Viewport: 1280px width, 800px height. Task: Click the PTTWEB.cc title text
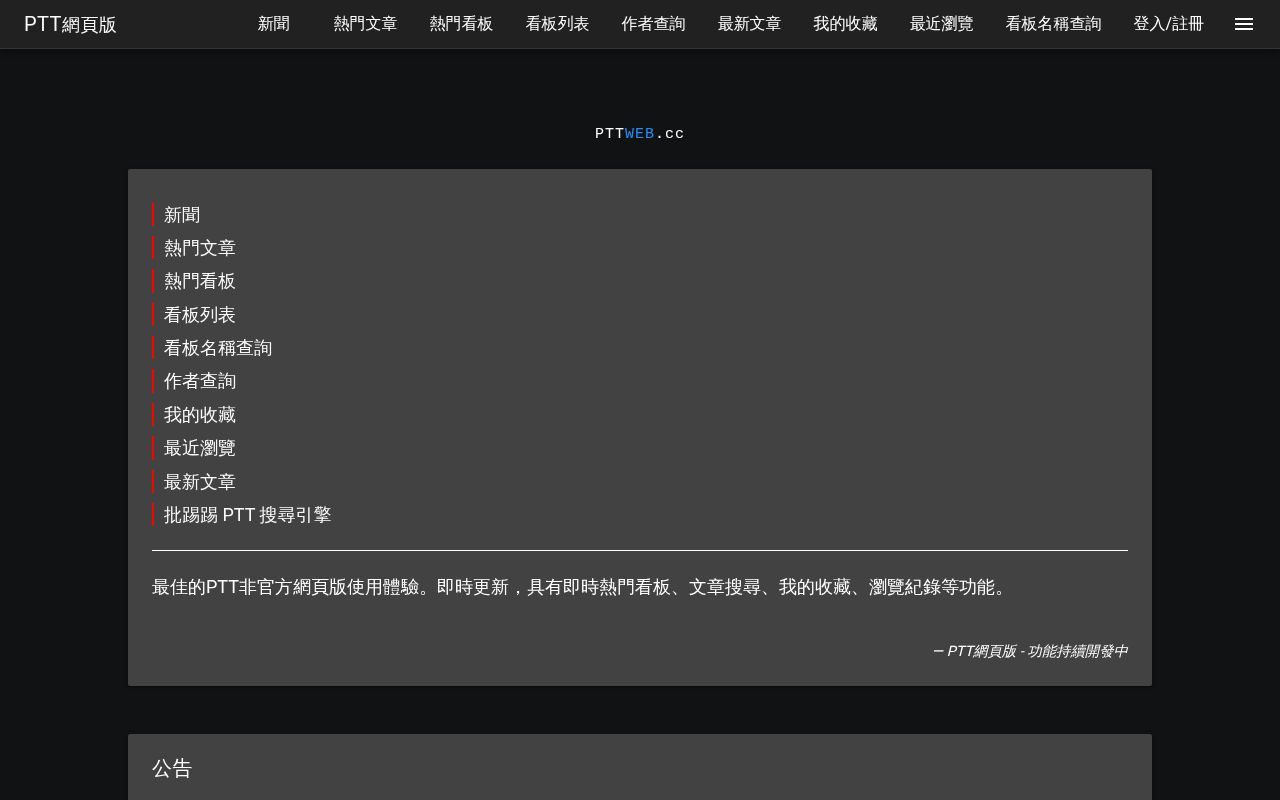click(640, 134)
